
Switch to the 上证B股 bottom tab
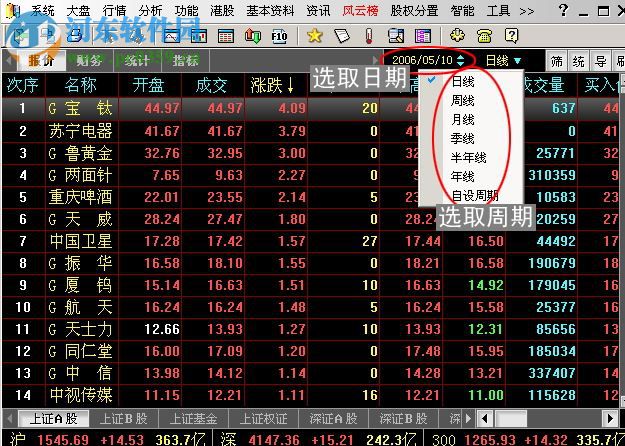pyautogui.click(x=124, y=418)
